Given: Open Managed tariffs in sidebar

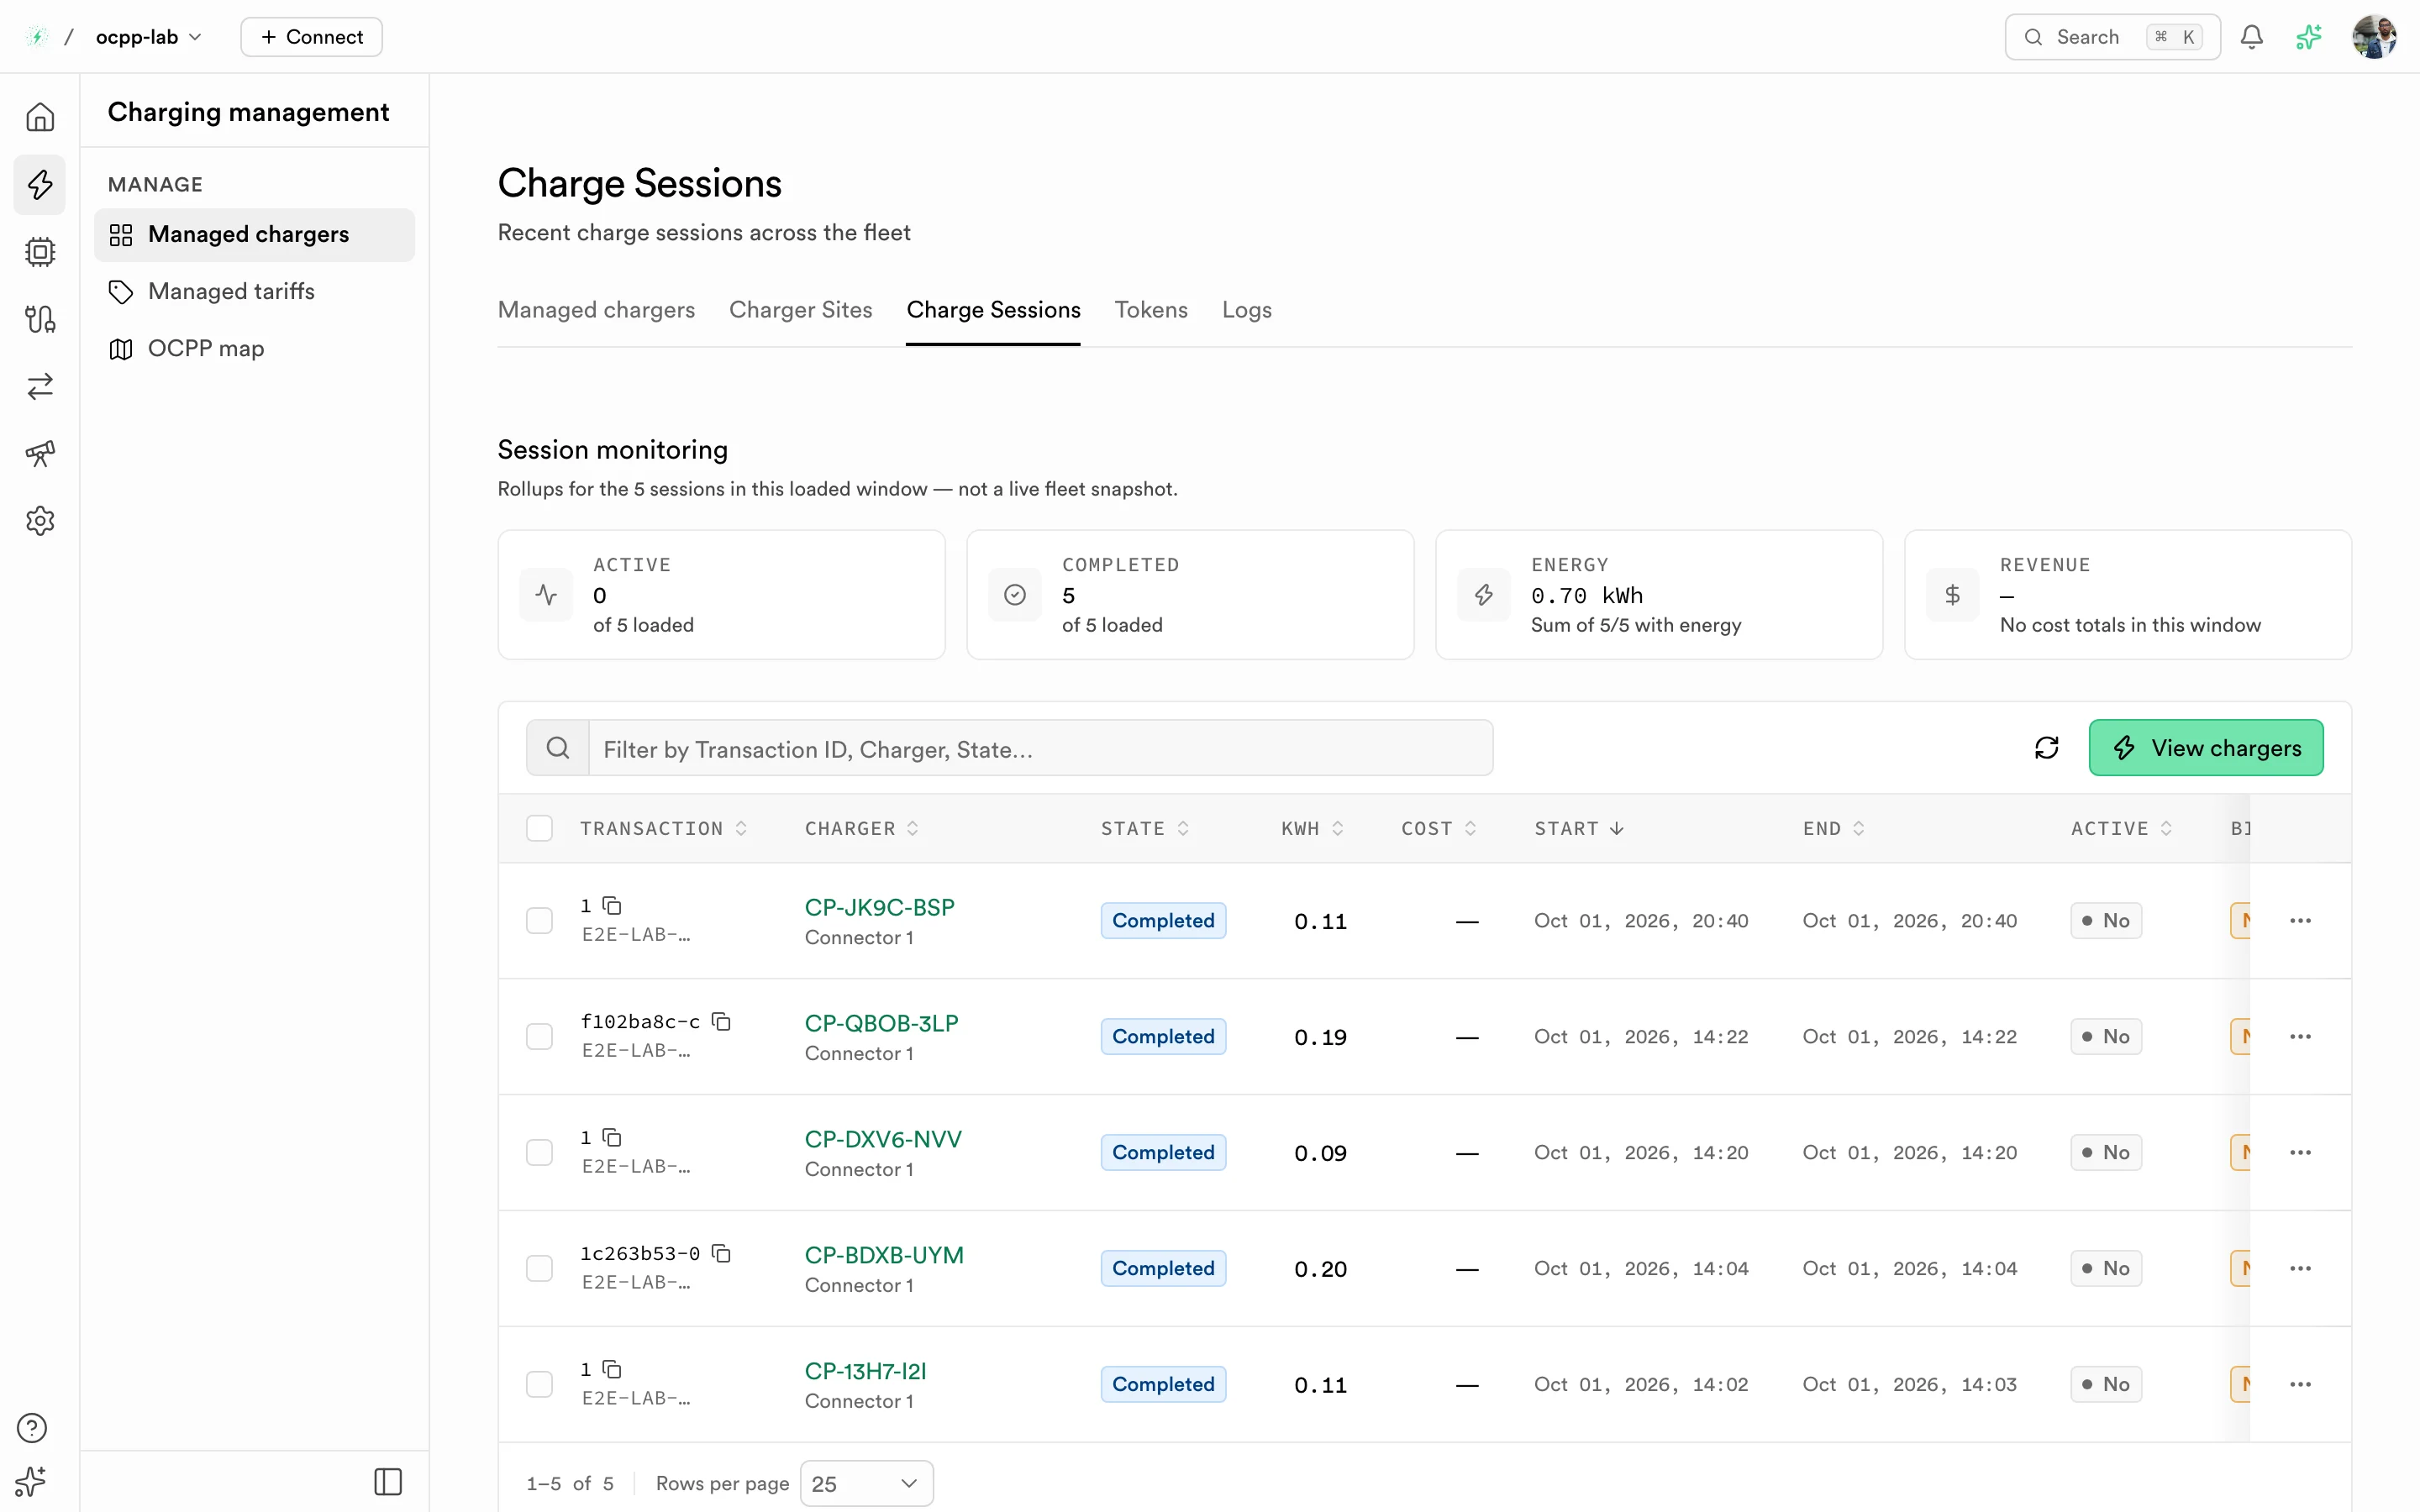Looking at the screenshot, I should [254, 291].
